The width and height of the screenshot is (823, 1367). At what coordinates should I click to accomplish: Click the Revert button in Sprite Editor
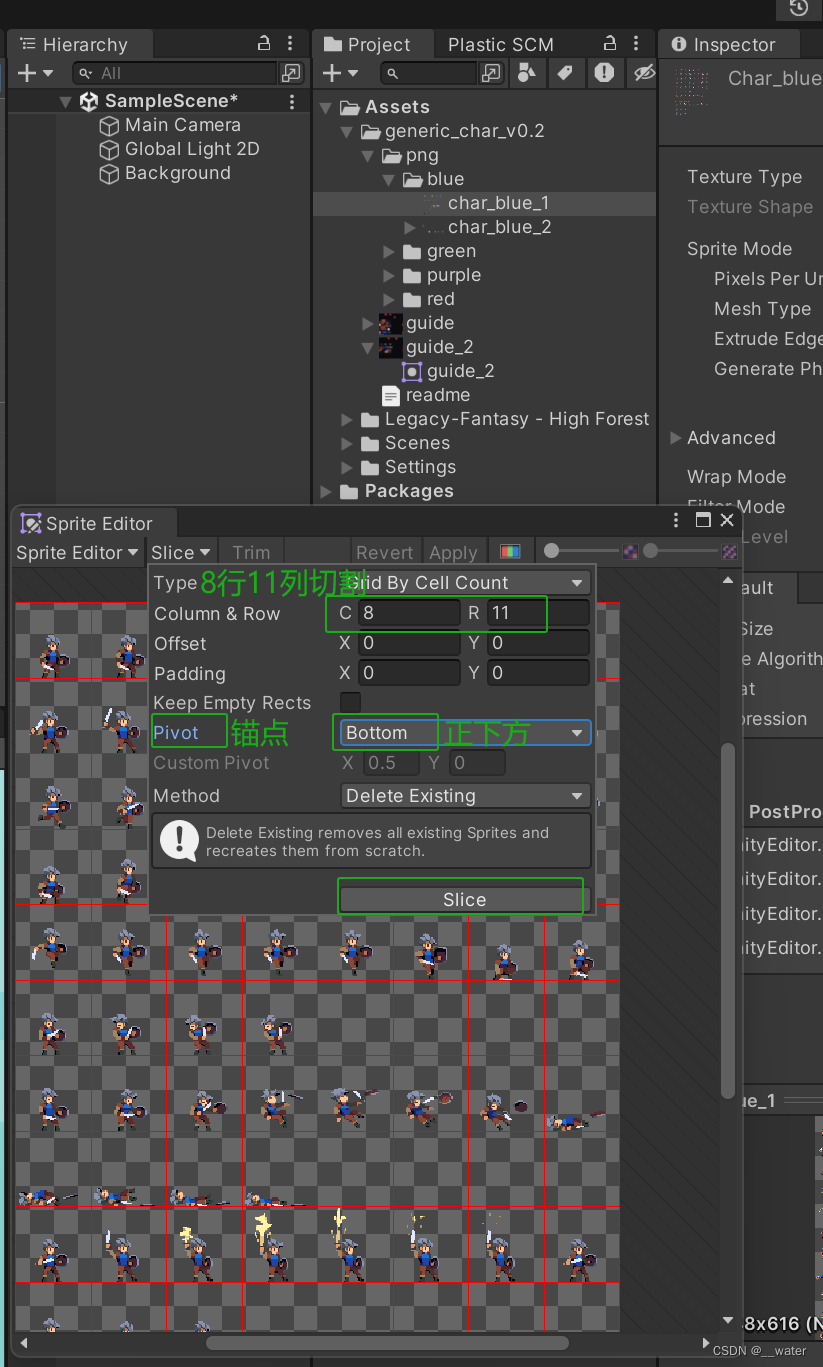point(384,553)
